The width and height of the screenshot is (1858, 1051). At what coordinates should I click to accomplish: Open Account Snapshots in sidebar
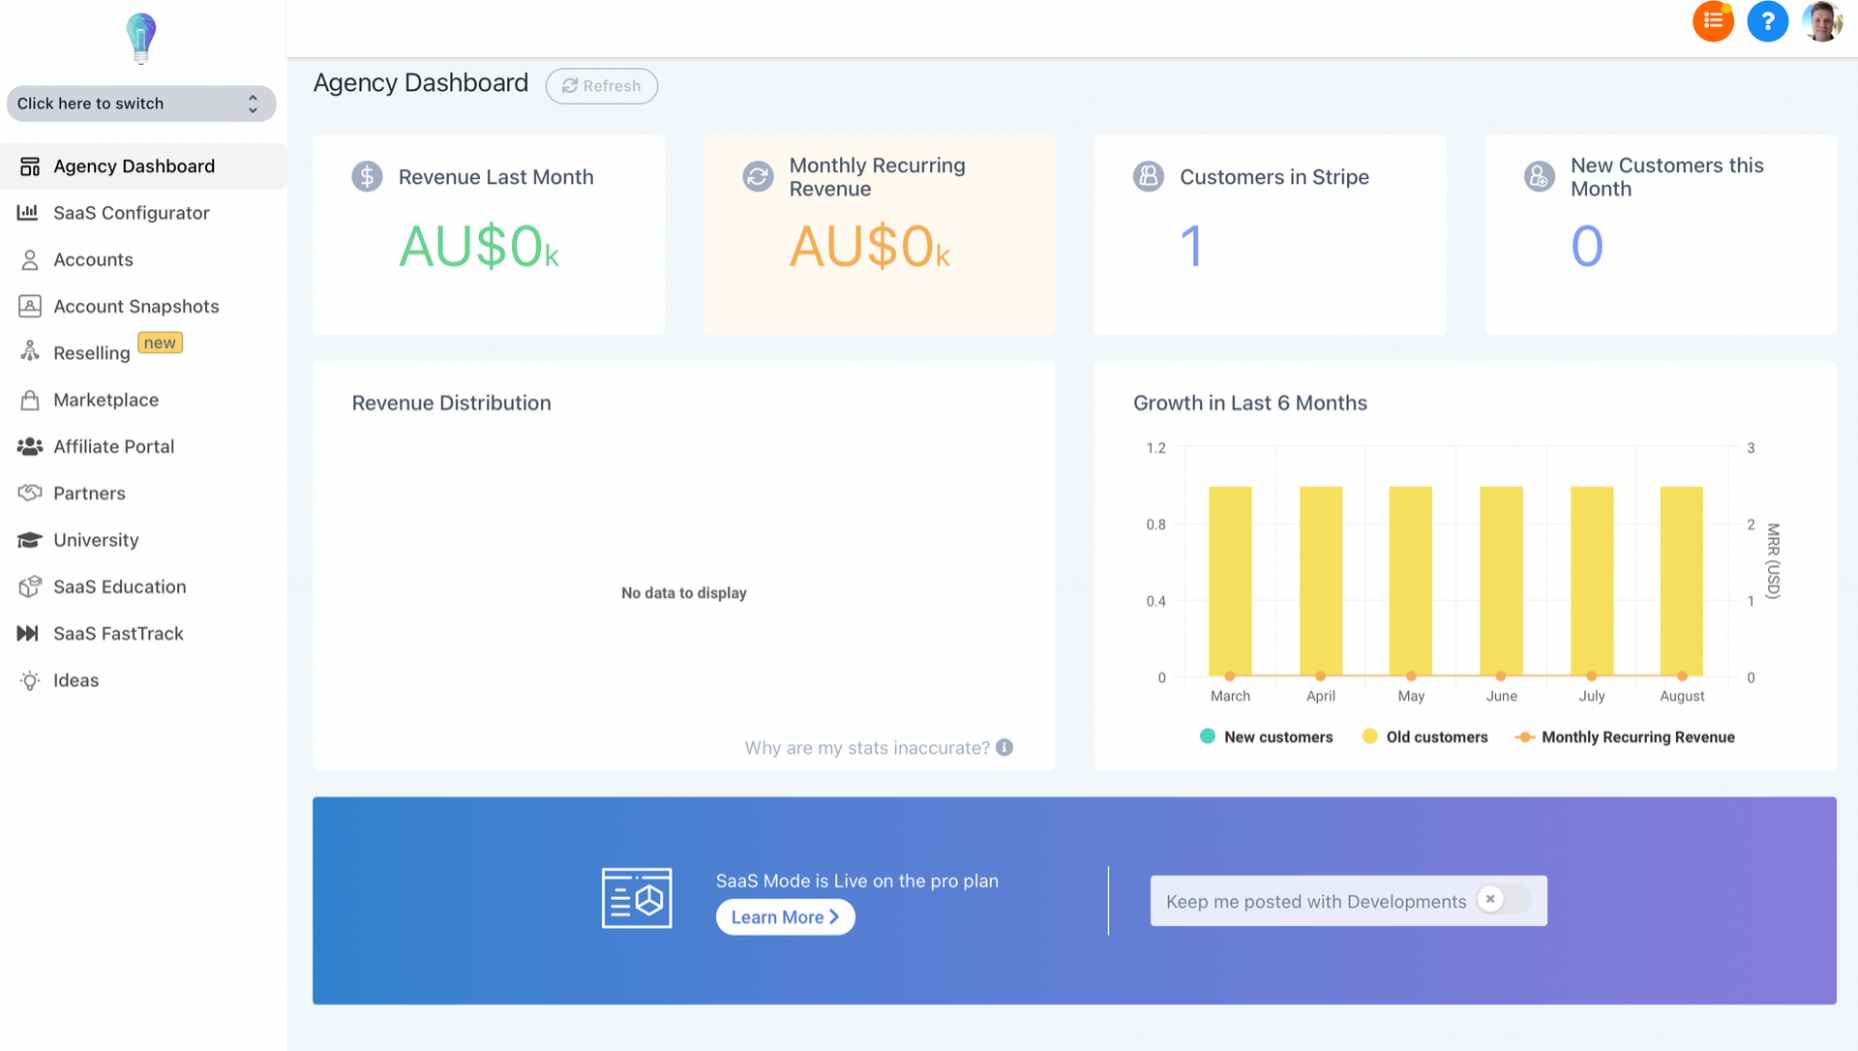point(143,306)
